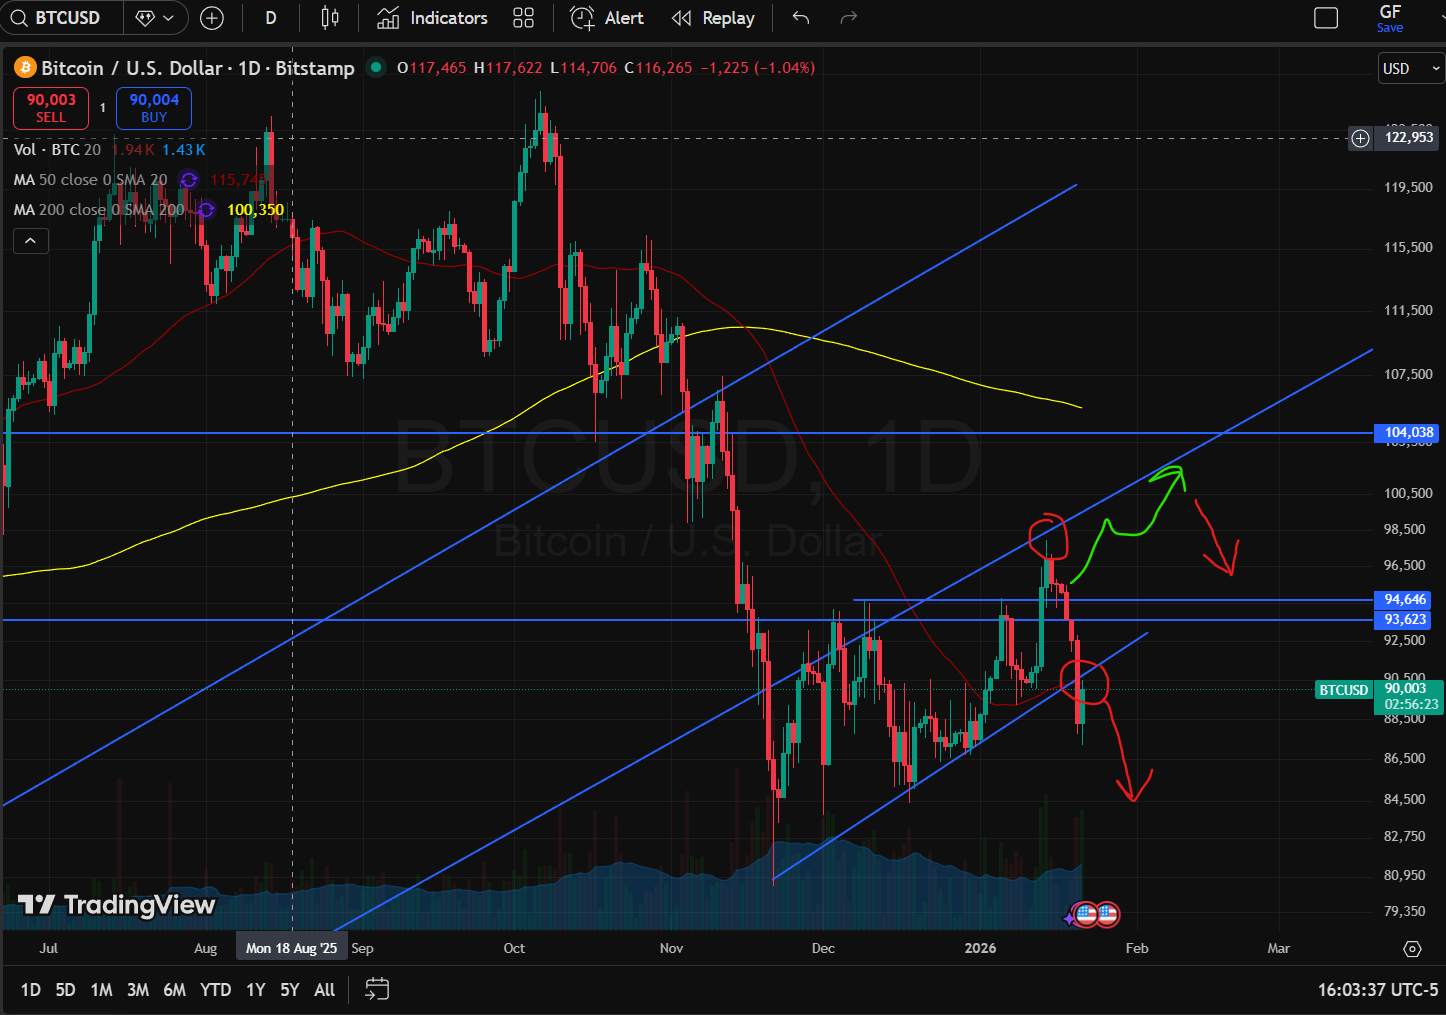1446x1015 pixels.
Task: Click the BTCUSD symbol search field
Action: click(66, 18)
